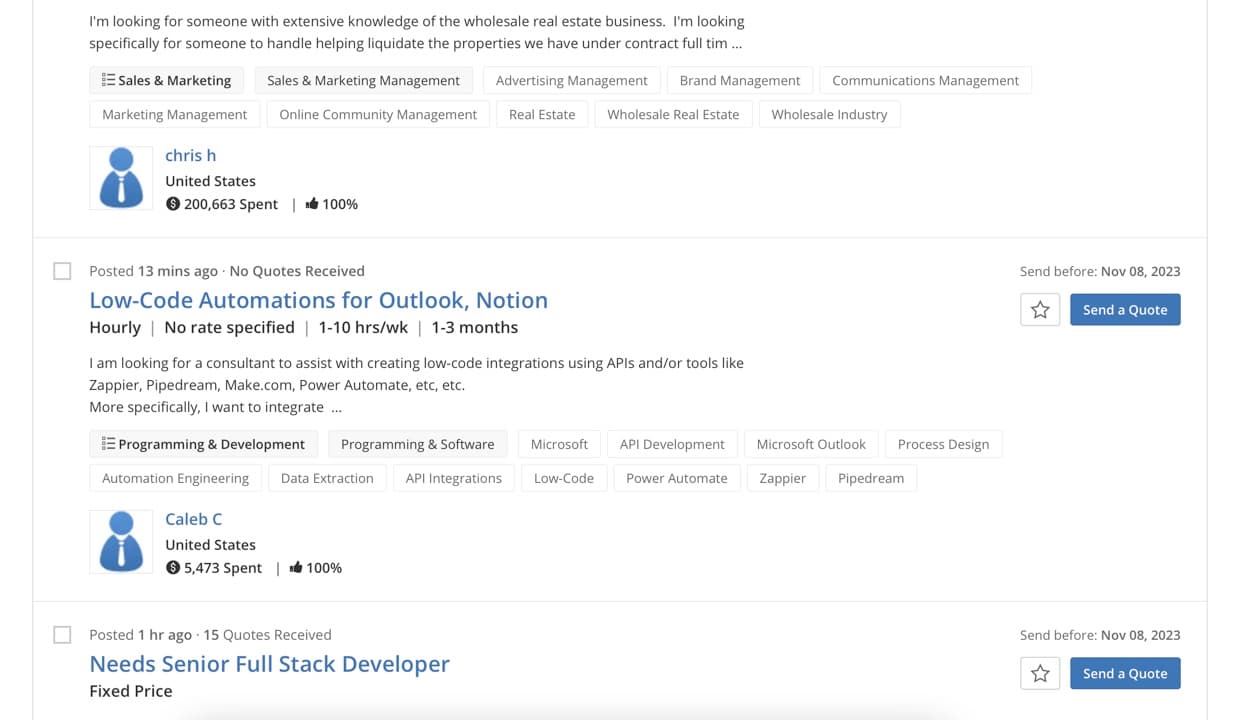
Task: Click the dollar icon beside chris h's 200,663 Spent
Action: 174,203
